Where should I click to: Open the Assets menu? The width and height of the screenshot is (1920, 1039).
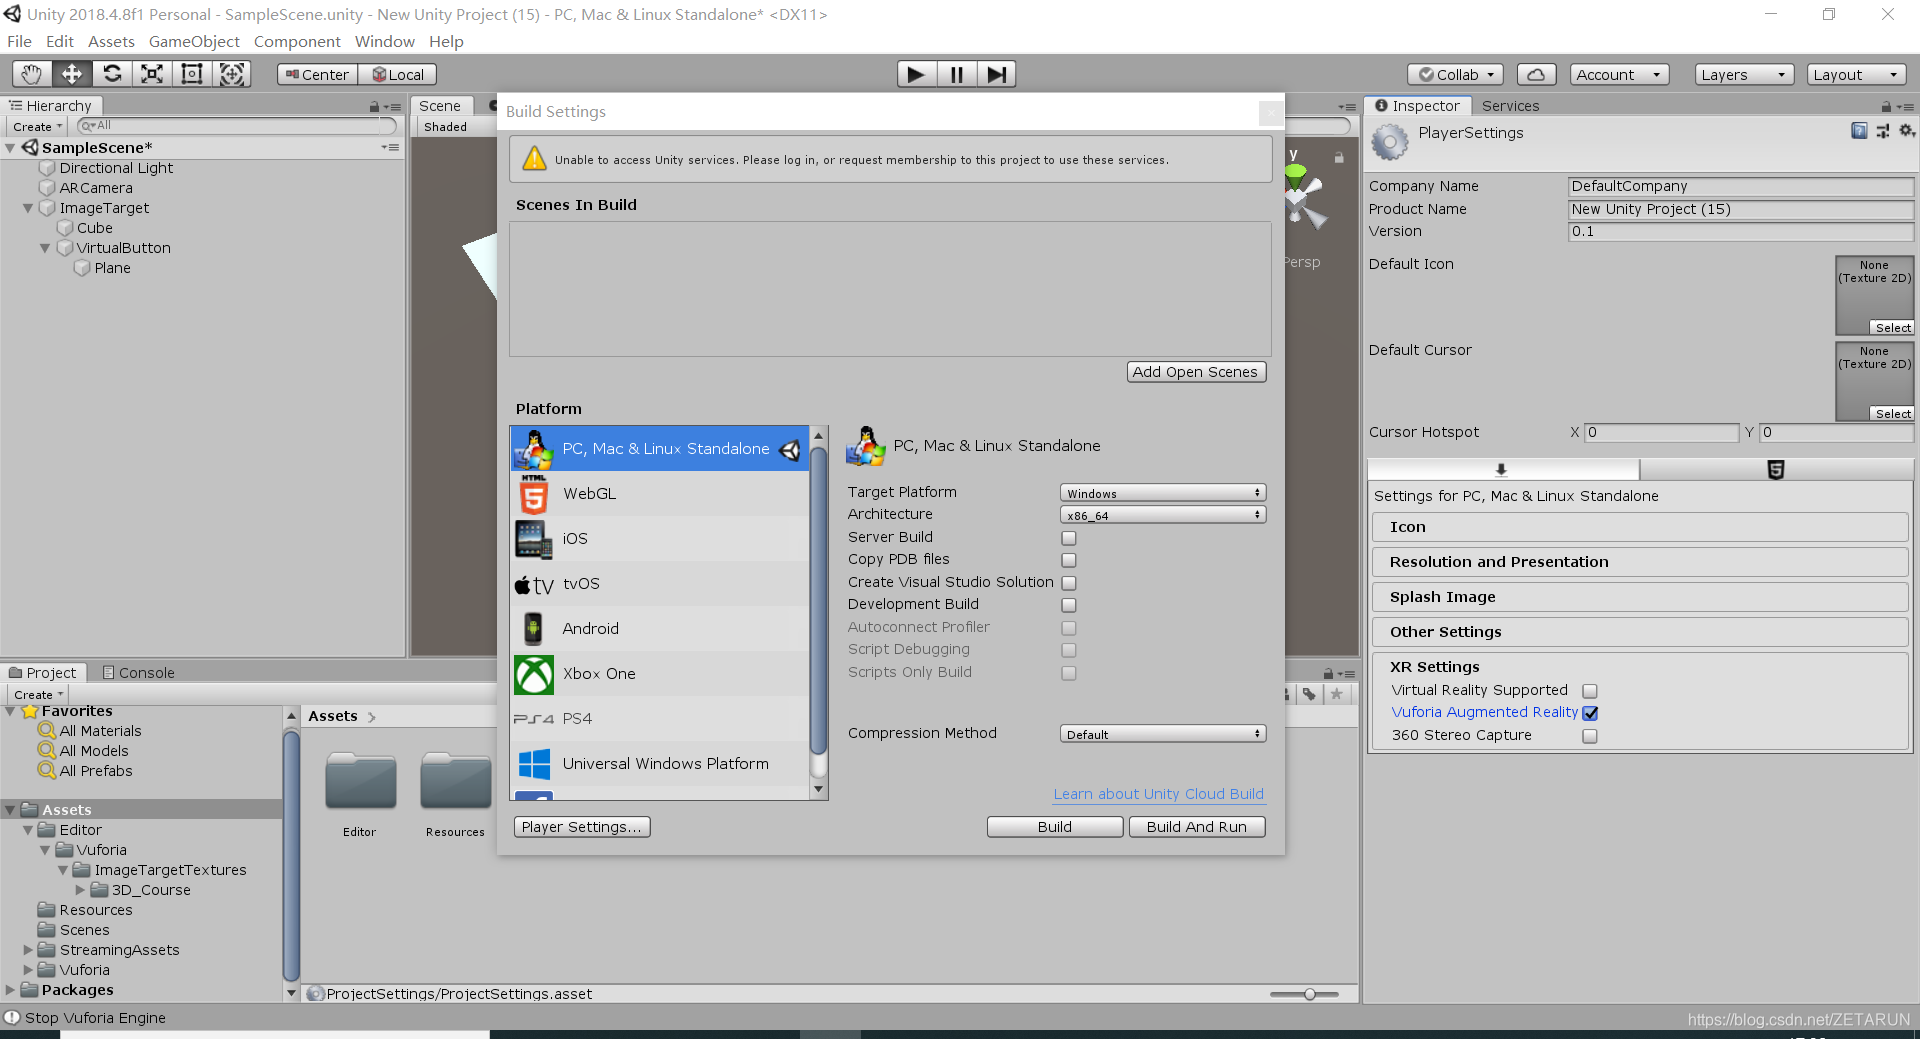coord(111,42)
